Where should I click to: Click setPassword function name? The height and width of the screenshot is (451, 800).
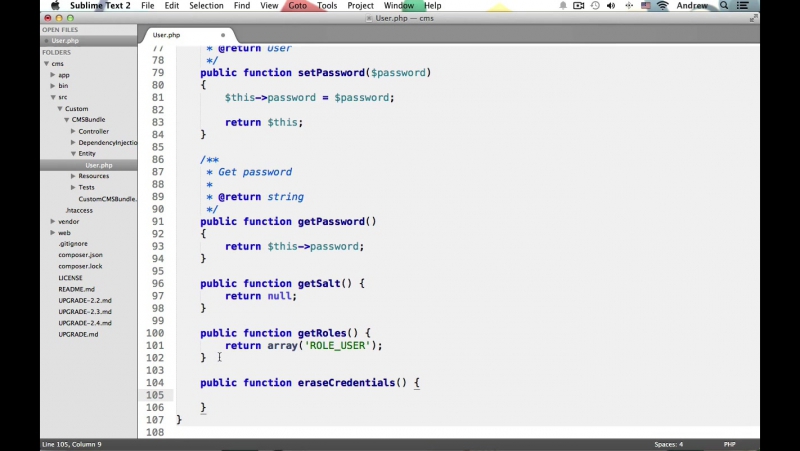click(x=331, y=73)
